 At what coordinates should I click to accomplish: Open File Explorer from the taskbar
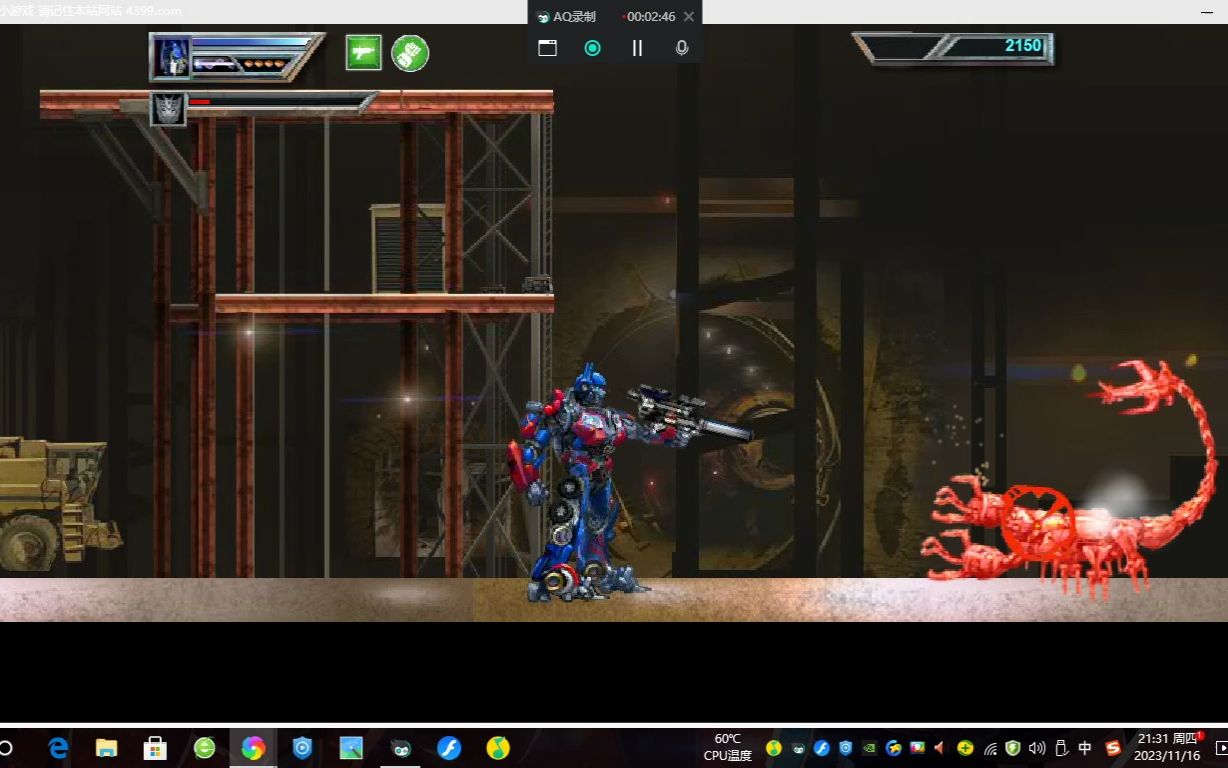106,747
